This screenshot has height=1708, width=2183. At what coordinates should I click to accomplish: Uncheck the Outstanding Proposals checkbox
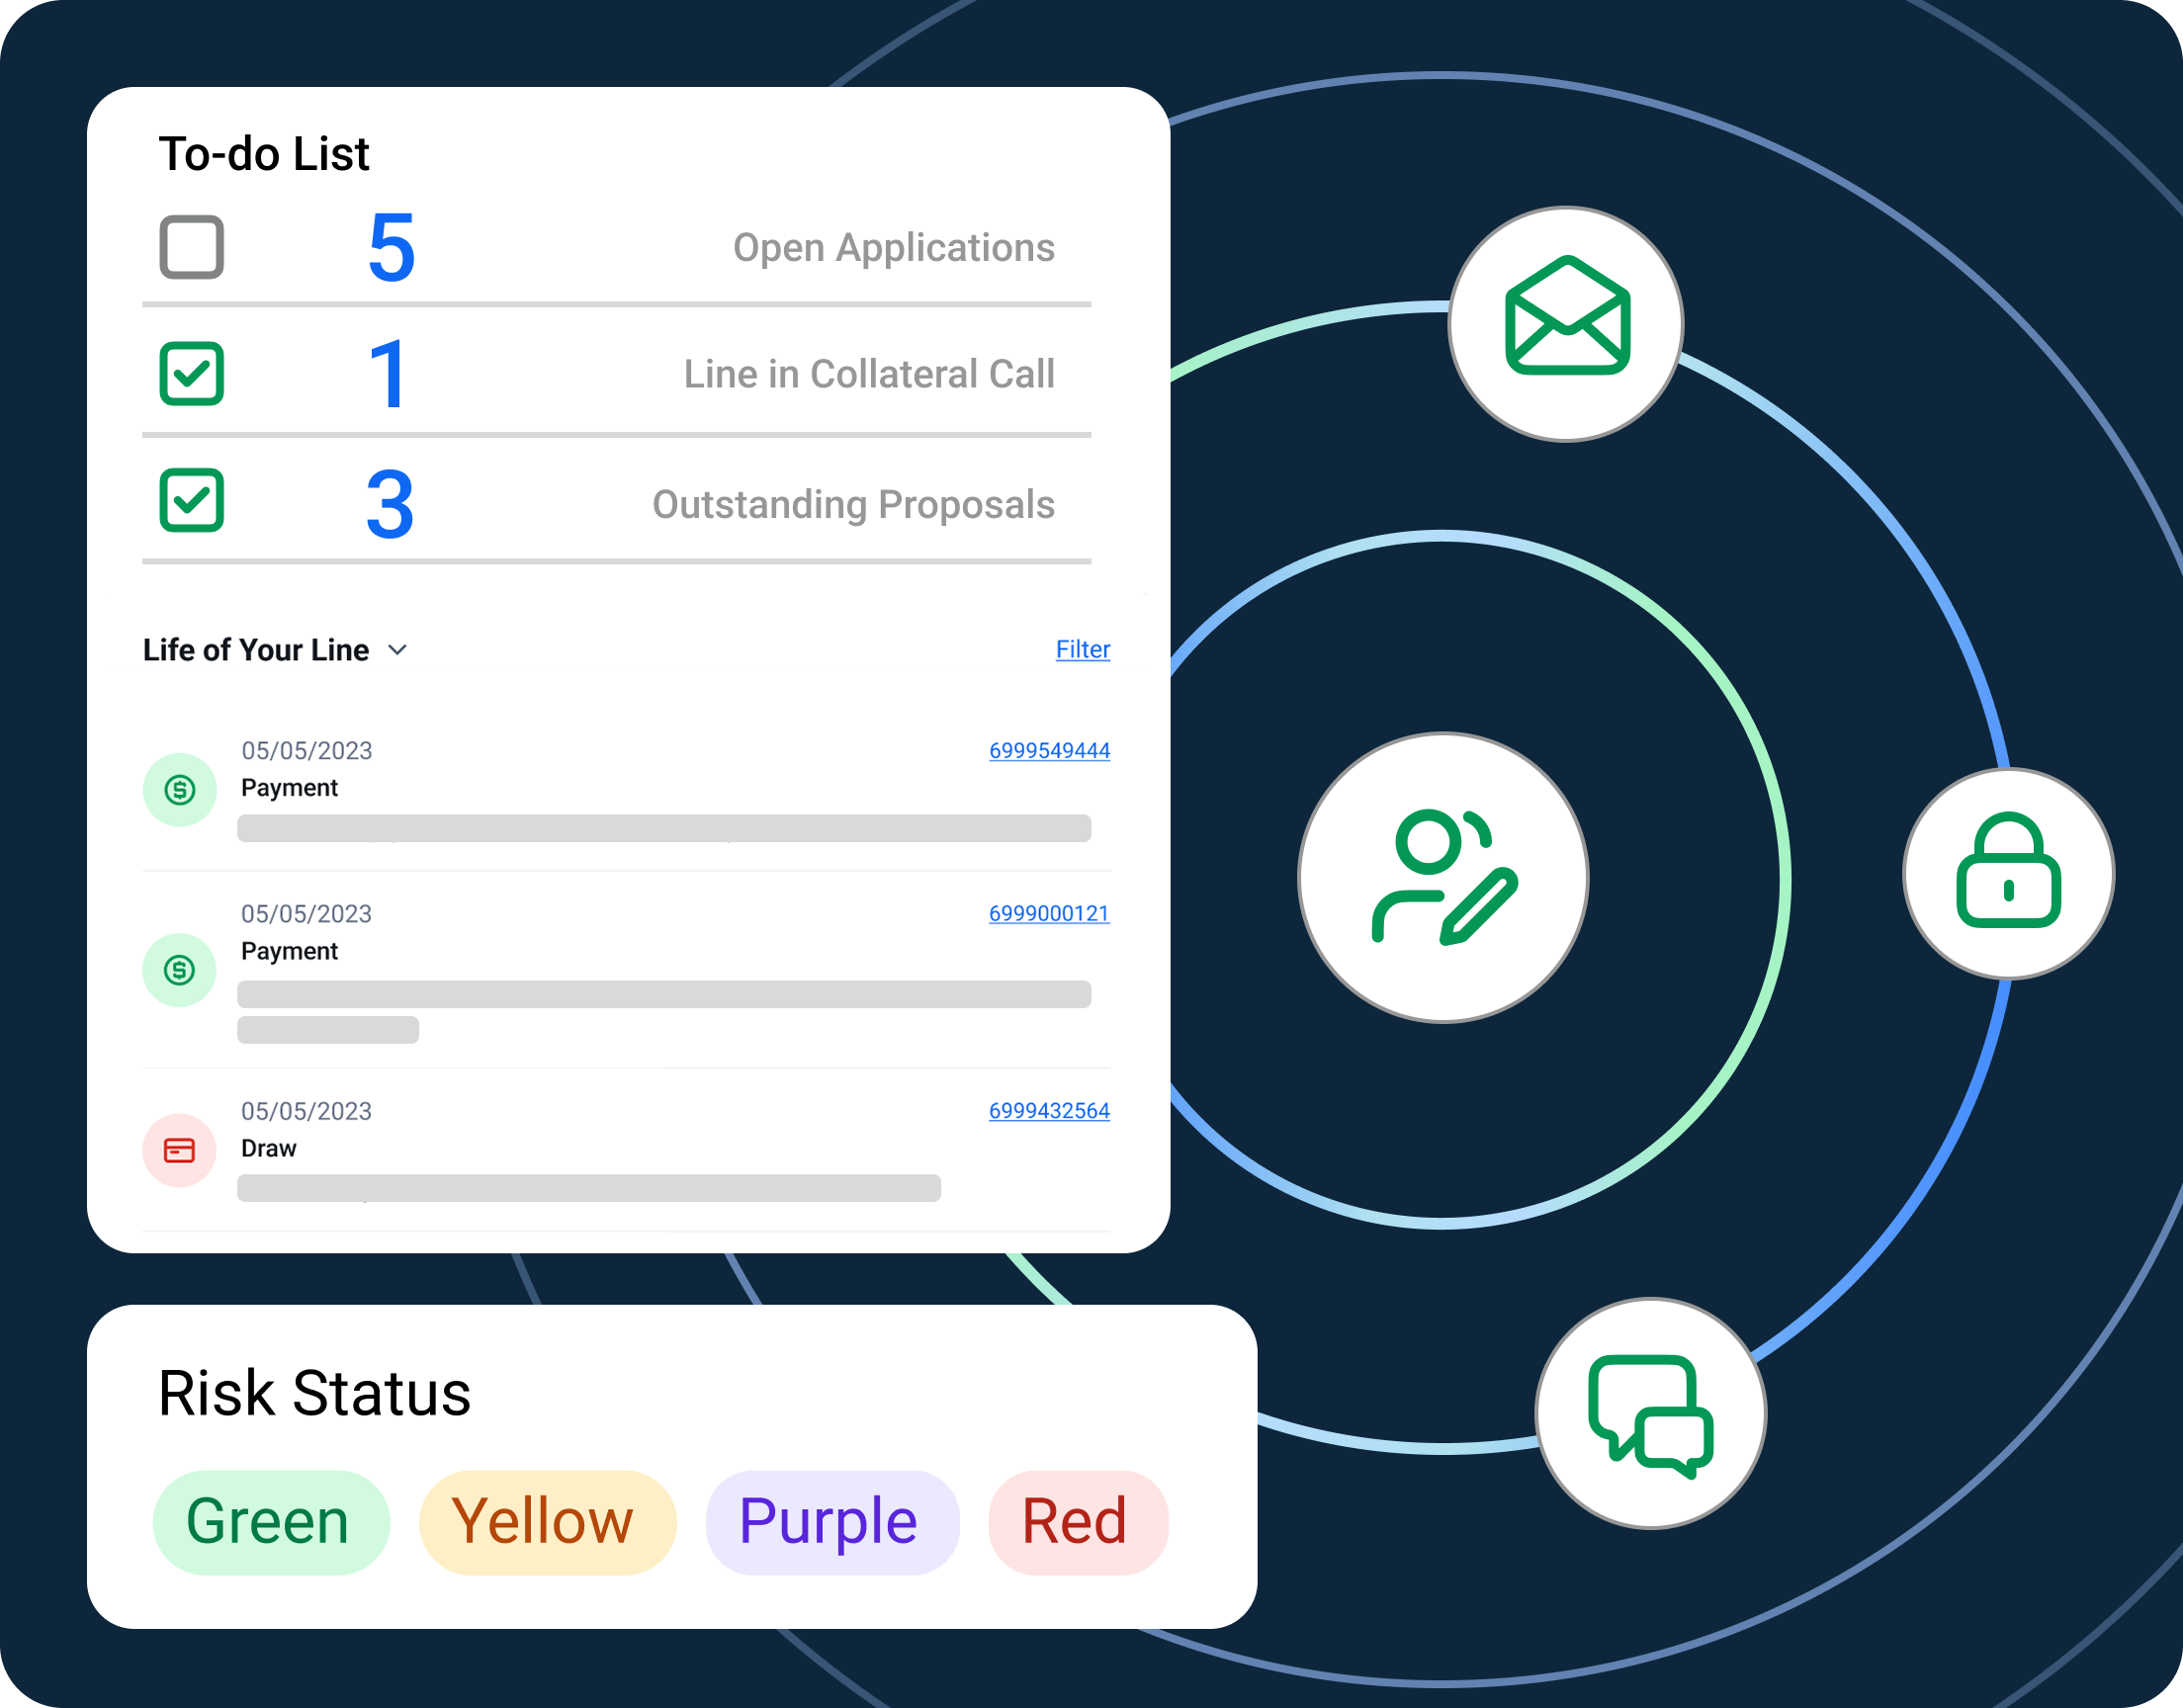click(191, 500)
